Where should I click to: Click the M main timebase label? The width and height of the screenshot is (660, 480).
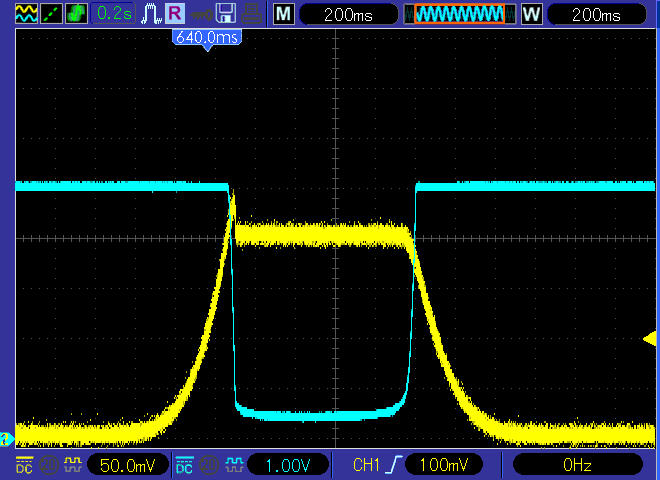click(x=283, y=14)
